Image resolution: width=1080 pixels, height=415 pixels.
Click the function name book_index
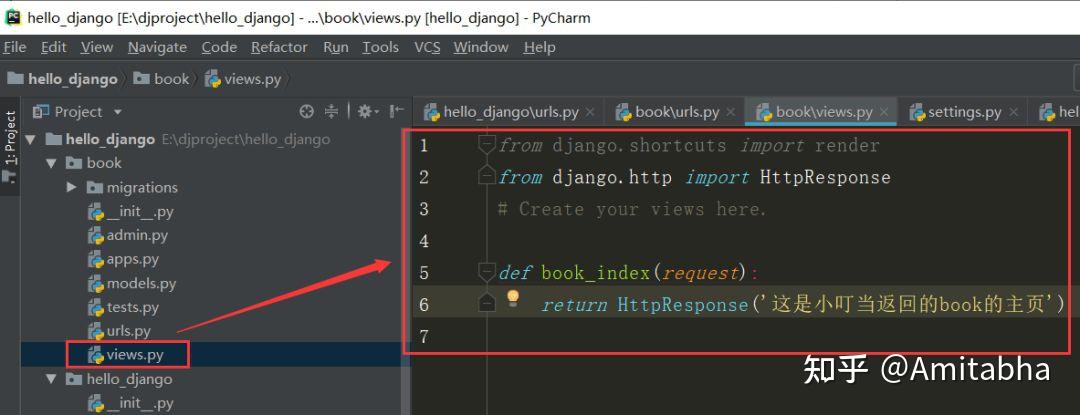(x=596, y=273)
